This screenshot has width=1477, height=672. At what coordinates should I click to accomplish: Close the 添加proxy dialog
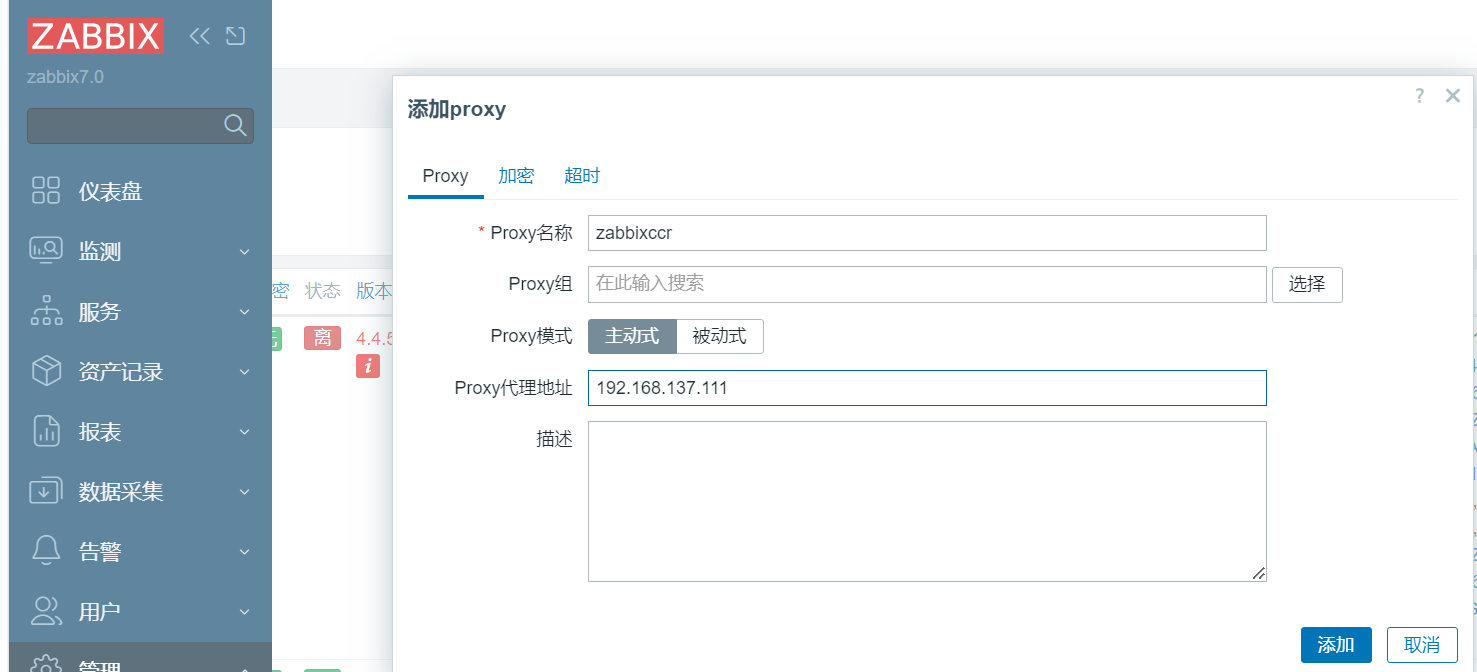[1453, 96]
